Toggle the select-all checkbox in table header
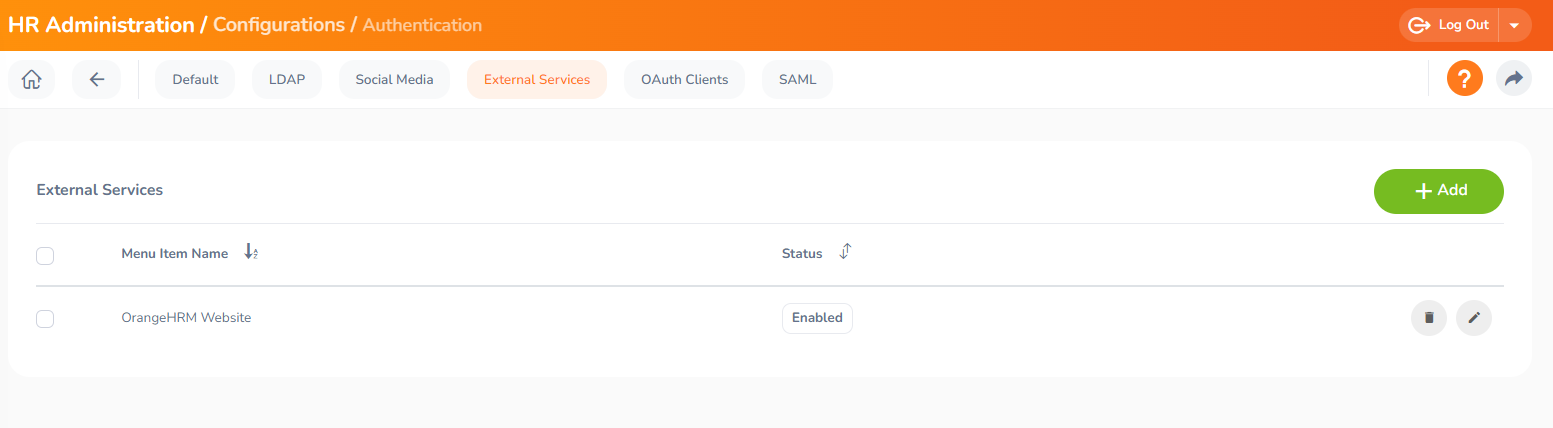Viewport: 1553px width, 428px height. tap(45, 256)
